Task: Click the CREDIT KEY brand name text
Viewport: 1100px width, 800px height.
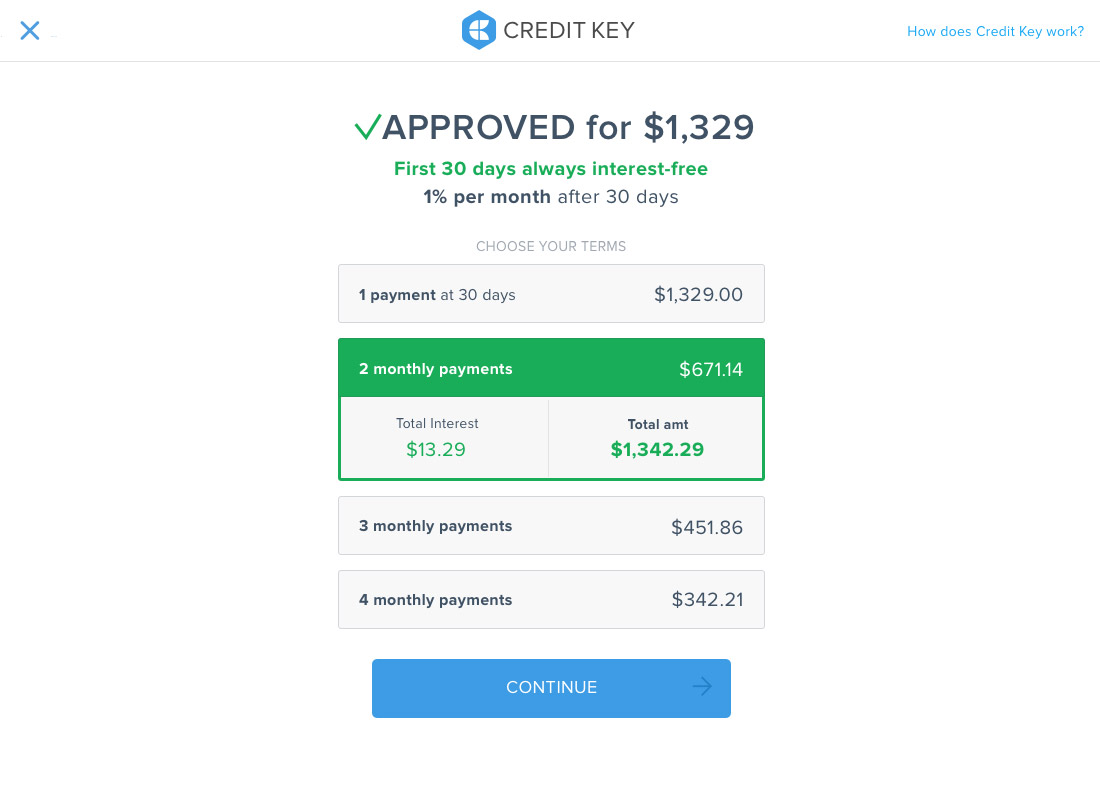Action: click(569, 30)
